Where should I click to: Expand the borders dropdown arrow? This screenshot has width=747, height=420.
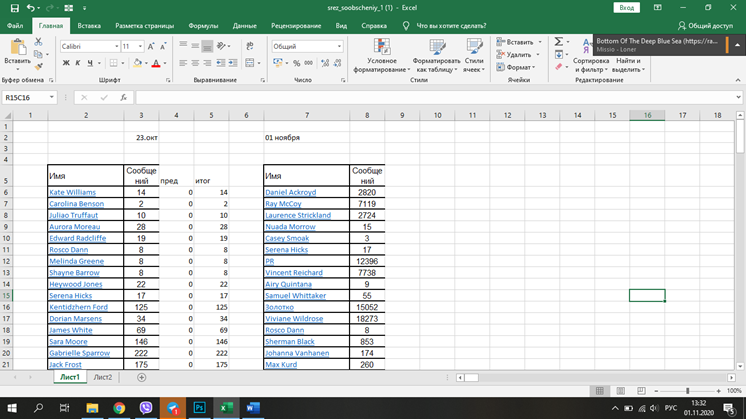coord(122,63)
